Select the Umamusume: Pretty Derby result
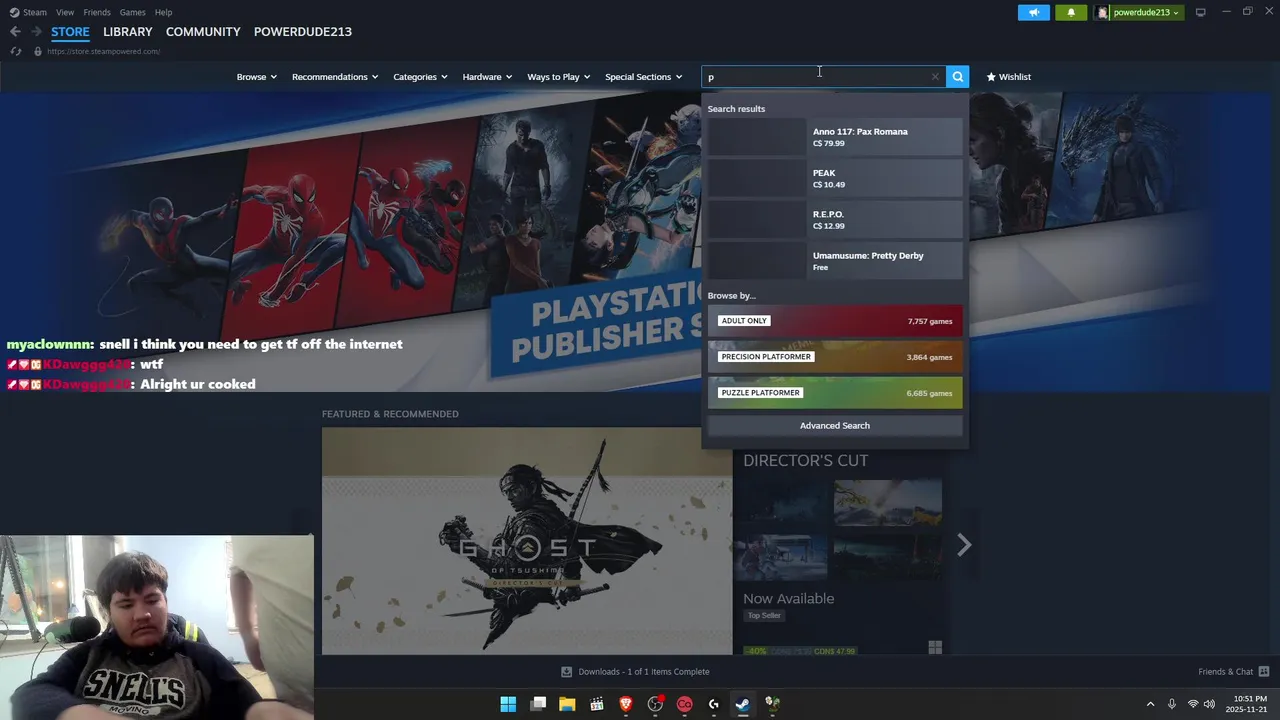Screen dimensions: 1280x720 [835, 261]
